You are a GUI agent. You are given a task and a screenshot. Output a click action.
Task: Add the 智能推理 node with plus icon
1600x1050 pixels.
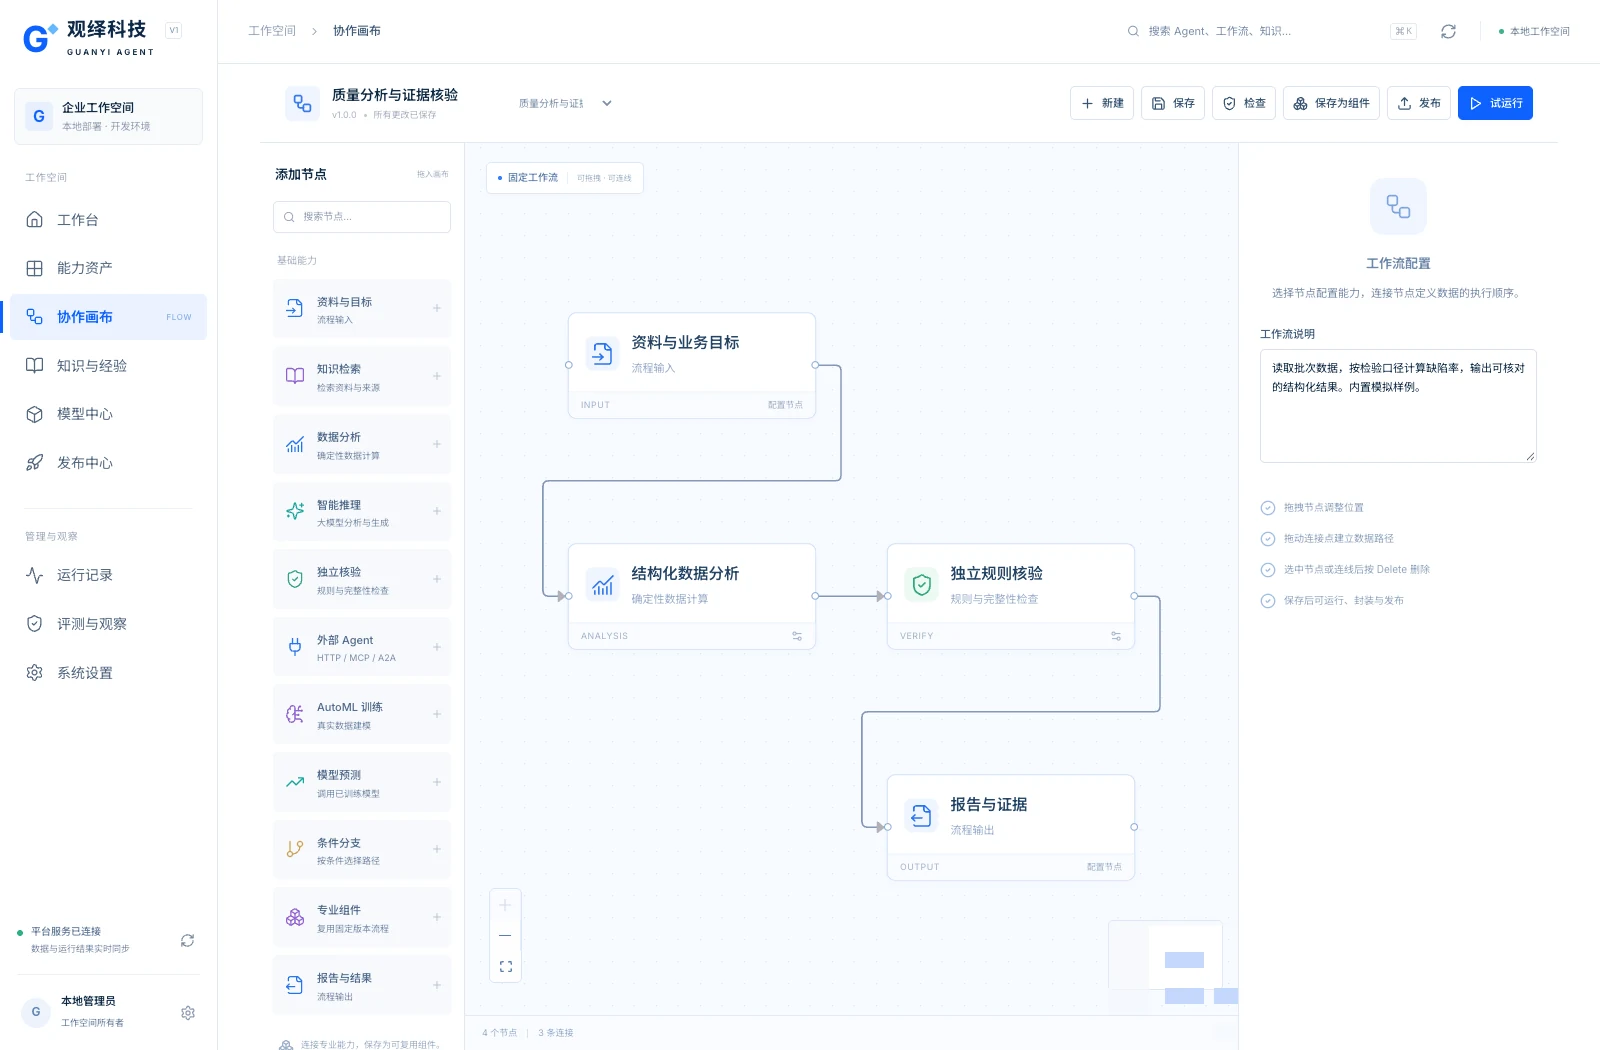click(x=437, y=511)
